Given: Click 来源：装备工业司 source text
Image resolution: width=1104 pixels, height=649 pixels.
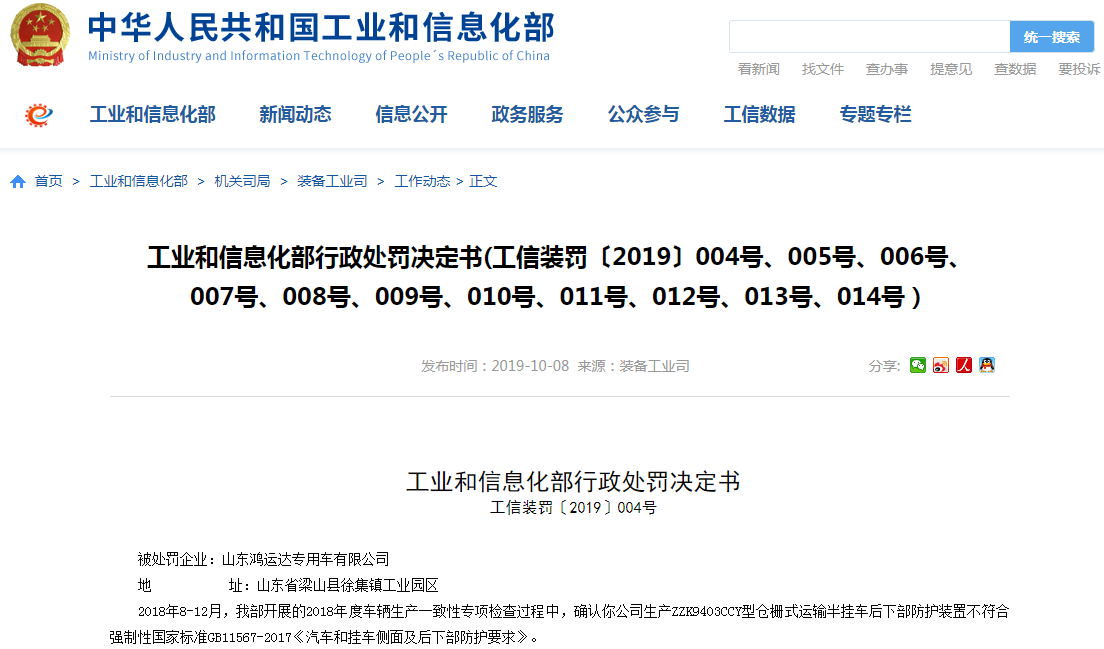Looking at the screenshot, I should pyautogui.click(x=633, y=366).
